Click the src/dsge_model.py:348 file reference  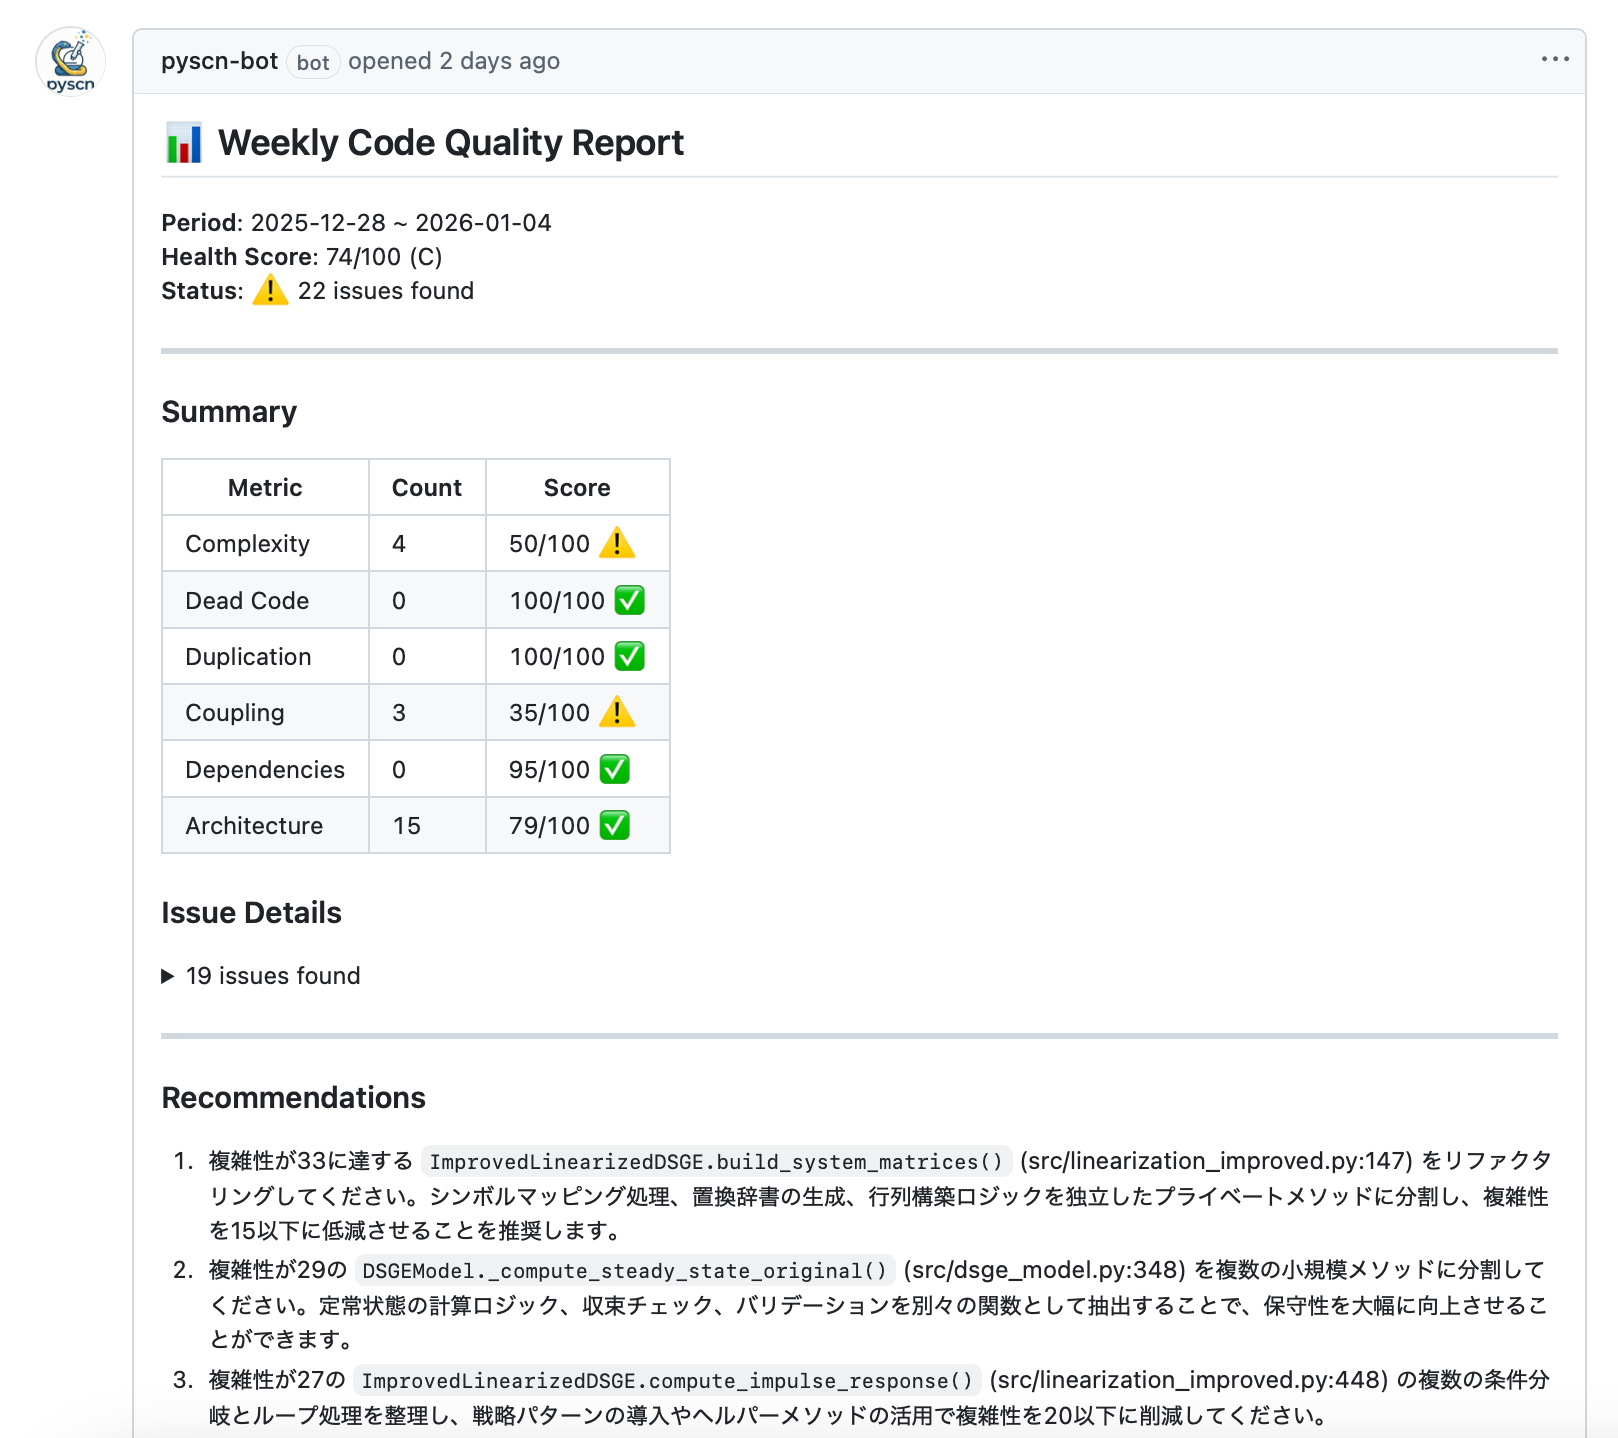coord(1044,1270)
